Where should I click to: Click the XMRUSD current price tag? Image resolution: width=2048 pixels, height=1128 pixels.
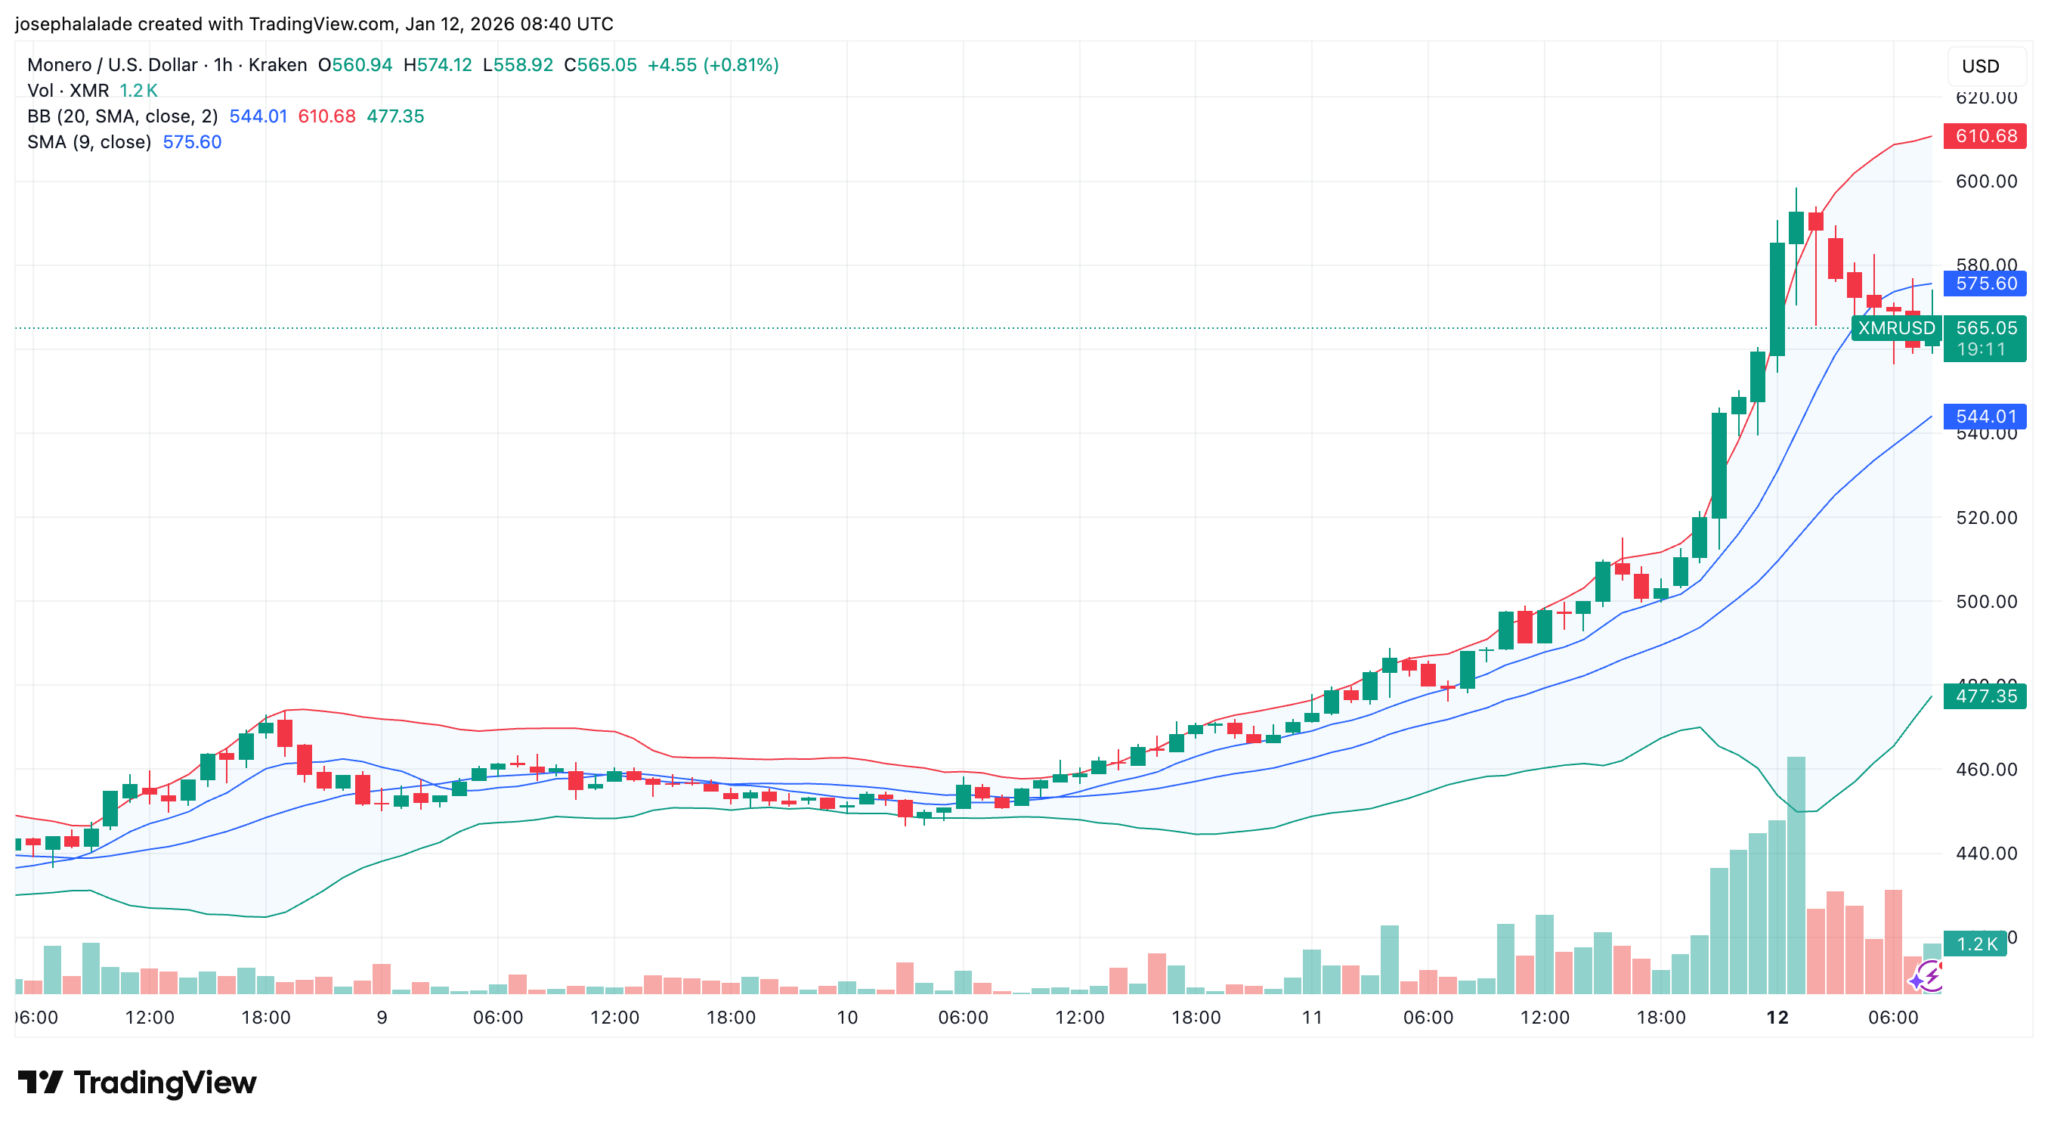tap(1896, 328)
